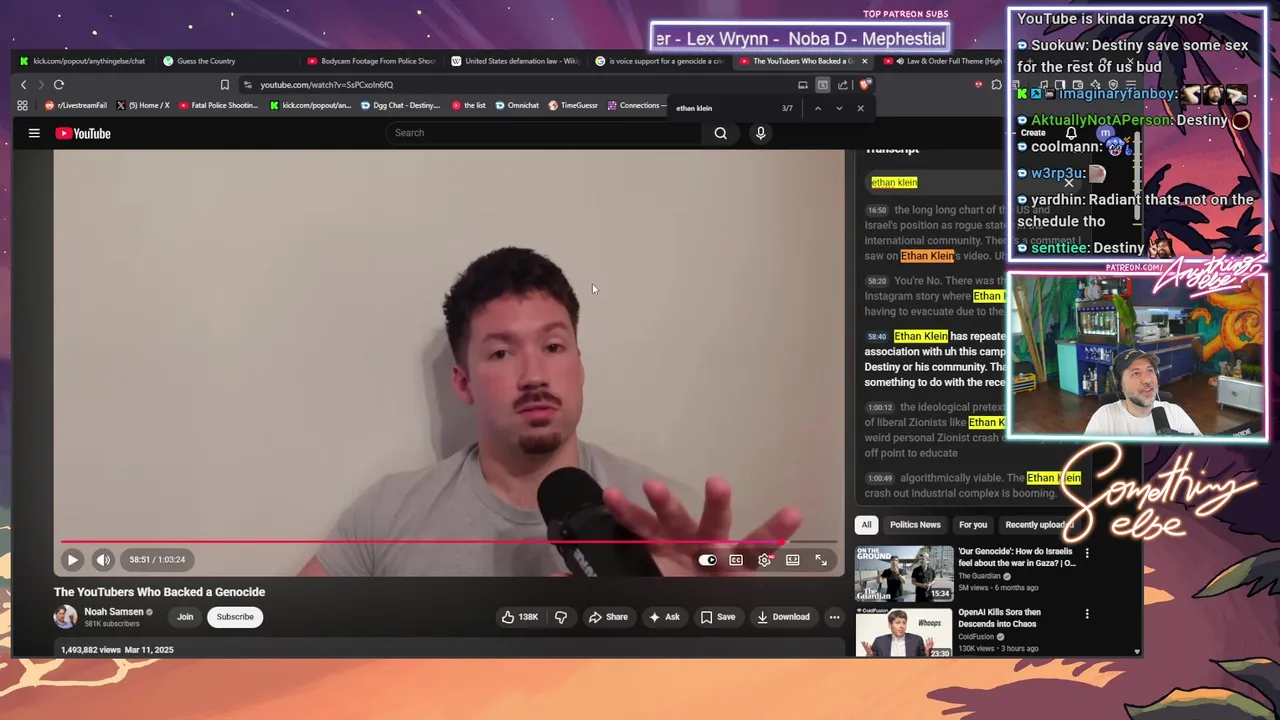
Task: Open r/LivestreamFail bookmark
Action: pyautogui.click(x=76, y=105)
